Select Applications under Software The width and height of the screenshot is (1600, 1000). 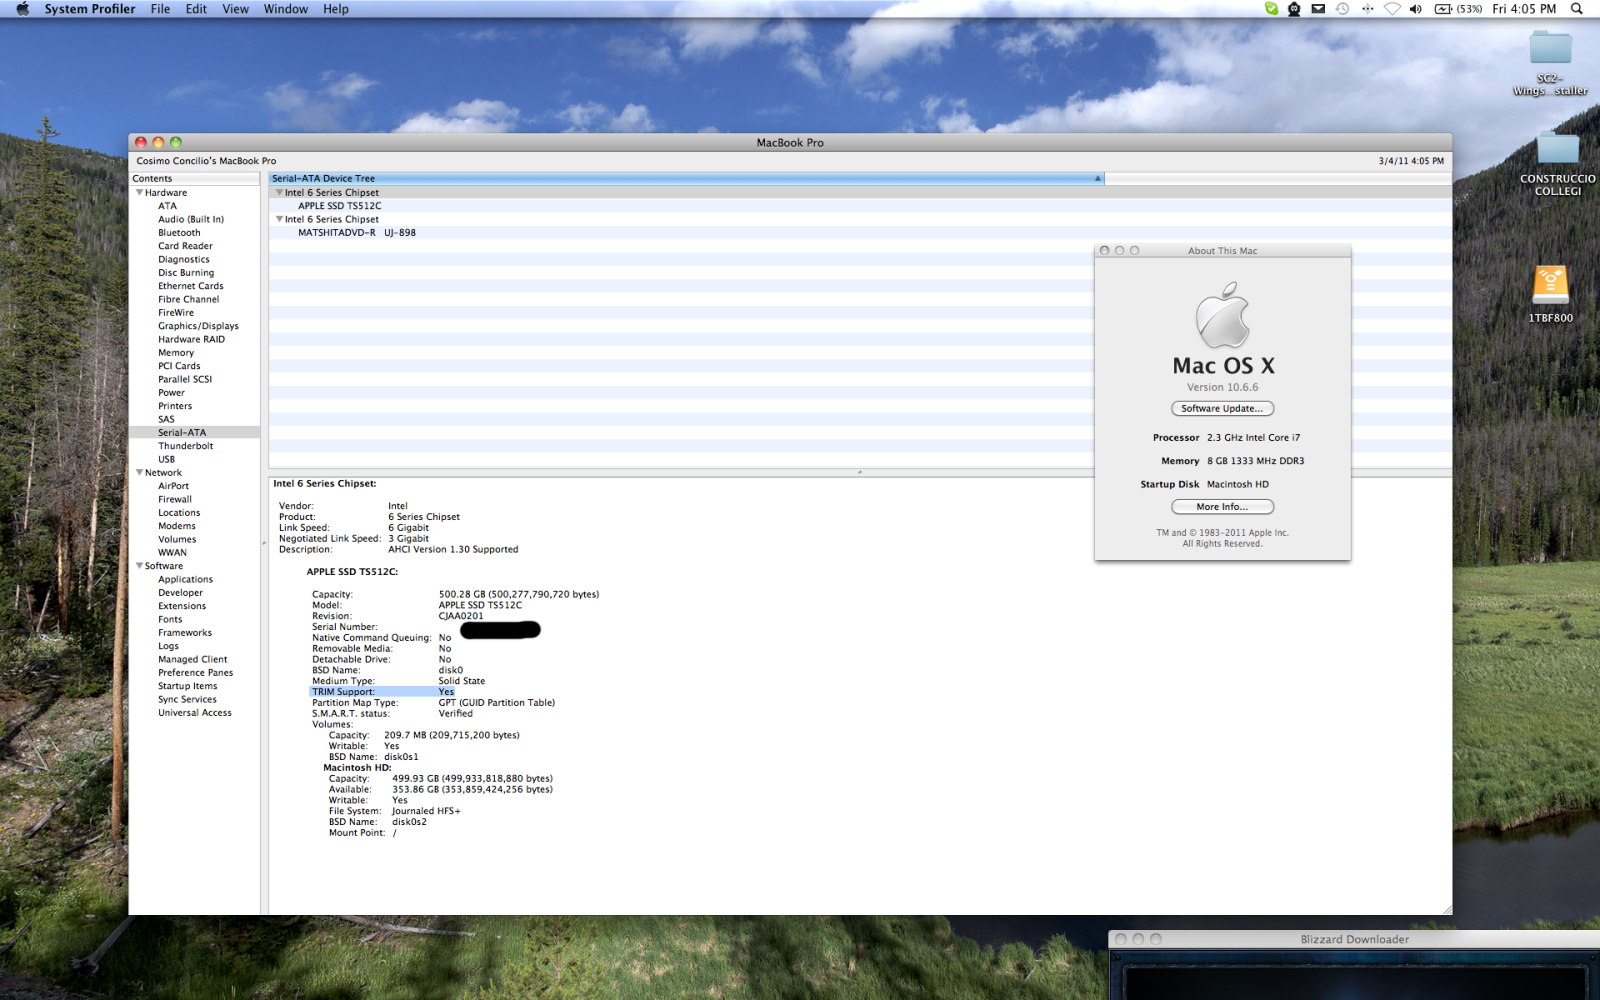point(185,579)
